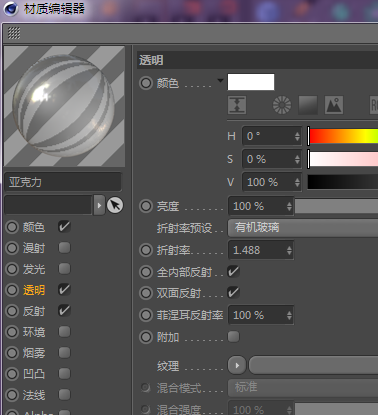Click the 附加 parameter animation dot
Image resolution: width=378 pixels, height=415 pixels.
[146, 337]
